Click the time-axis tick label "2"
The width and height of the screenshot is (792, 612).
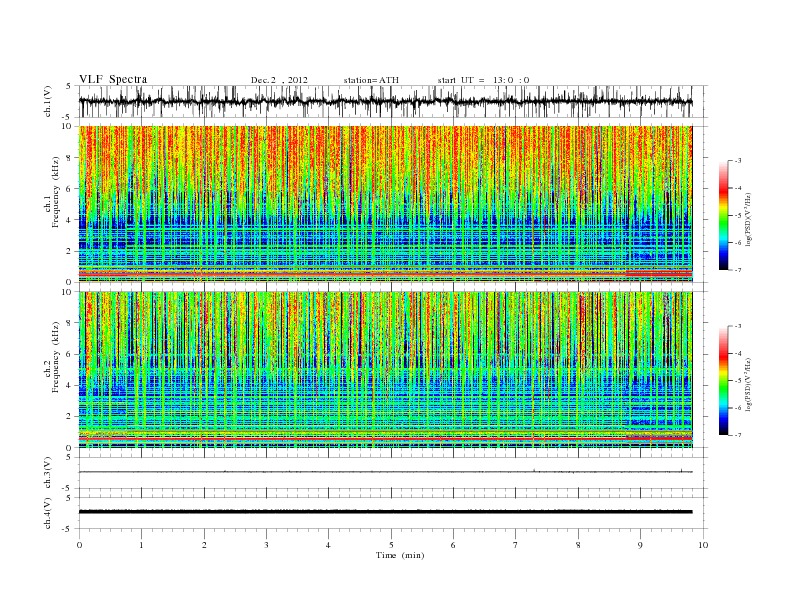point(204,545)
